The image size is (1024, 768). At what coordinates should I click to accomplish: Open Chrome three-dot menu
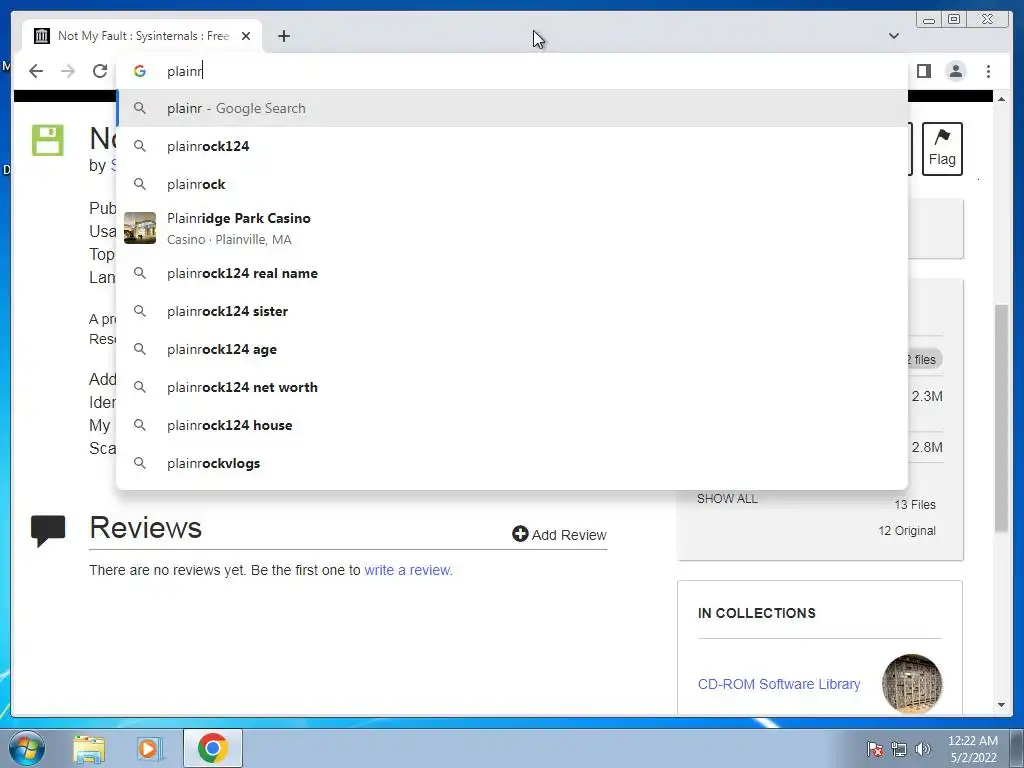tap(988, 71)
